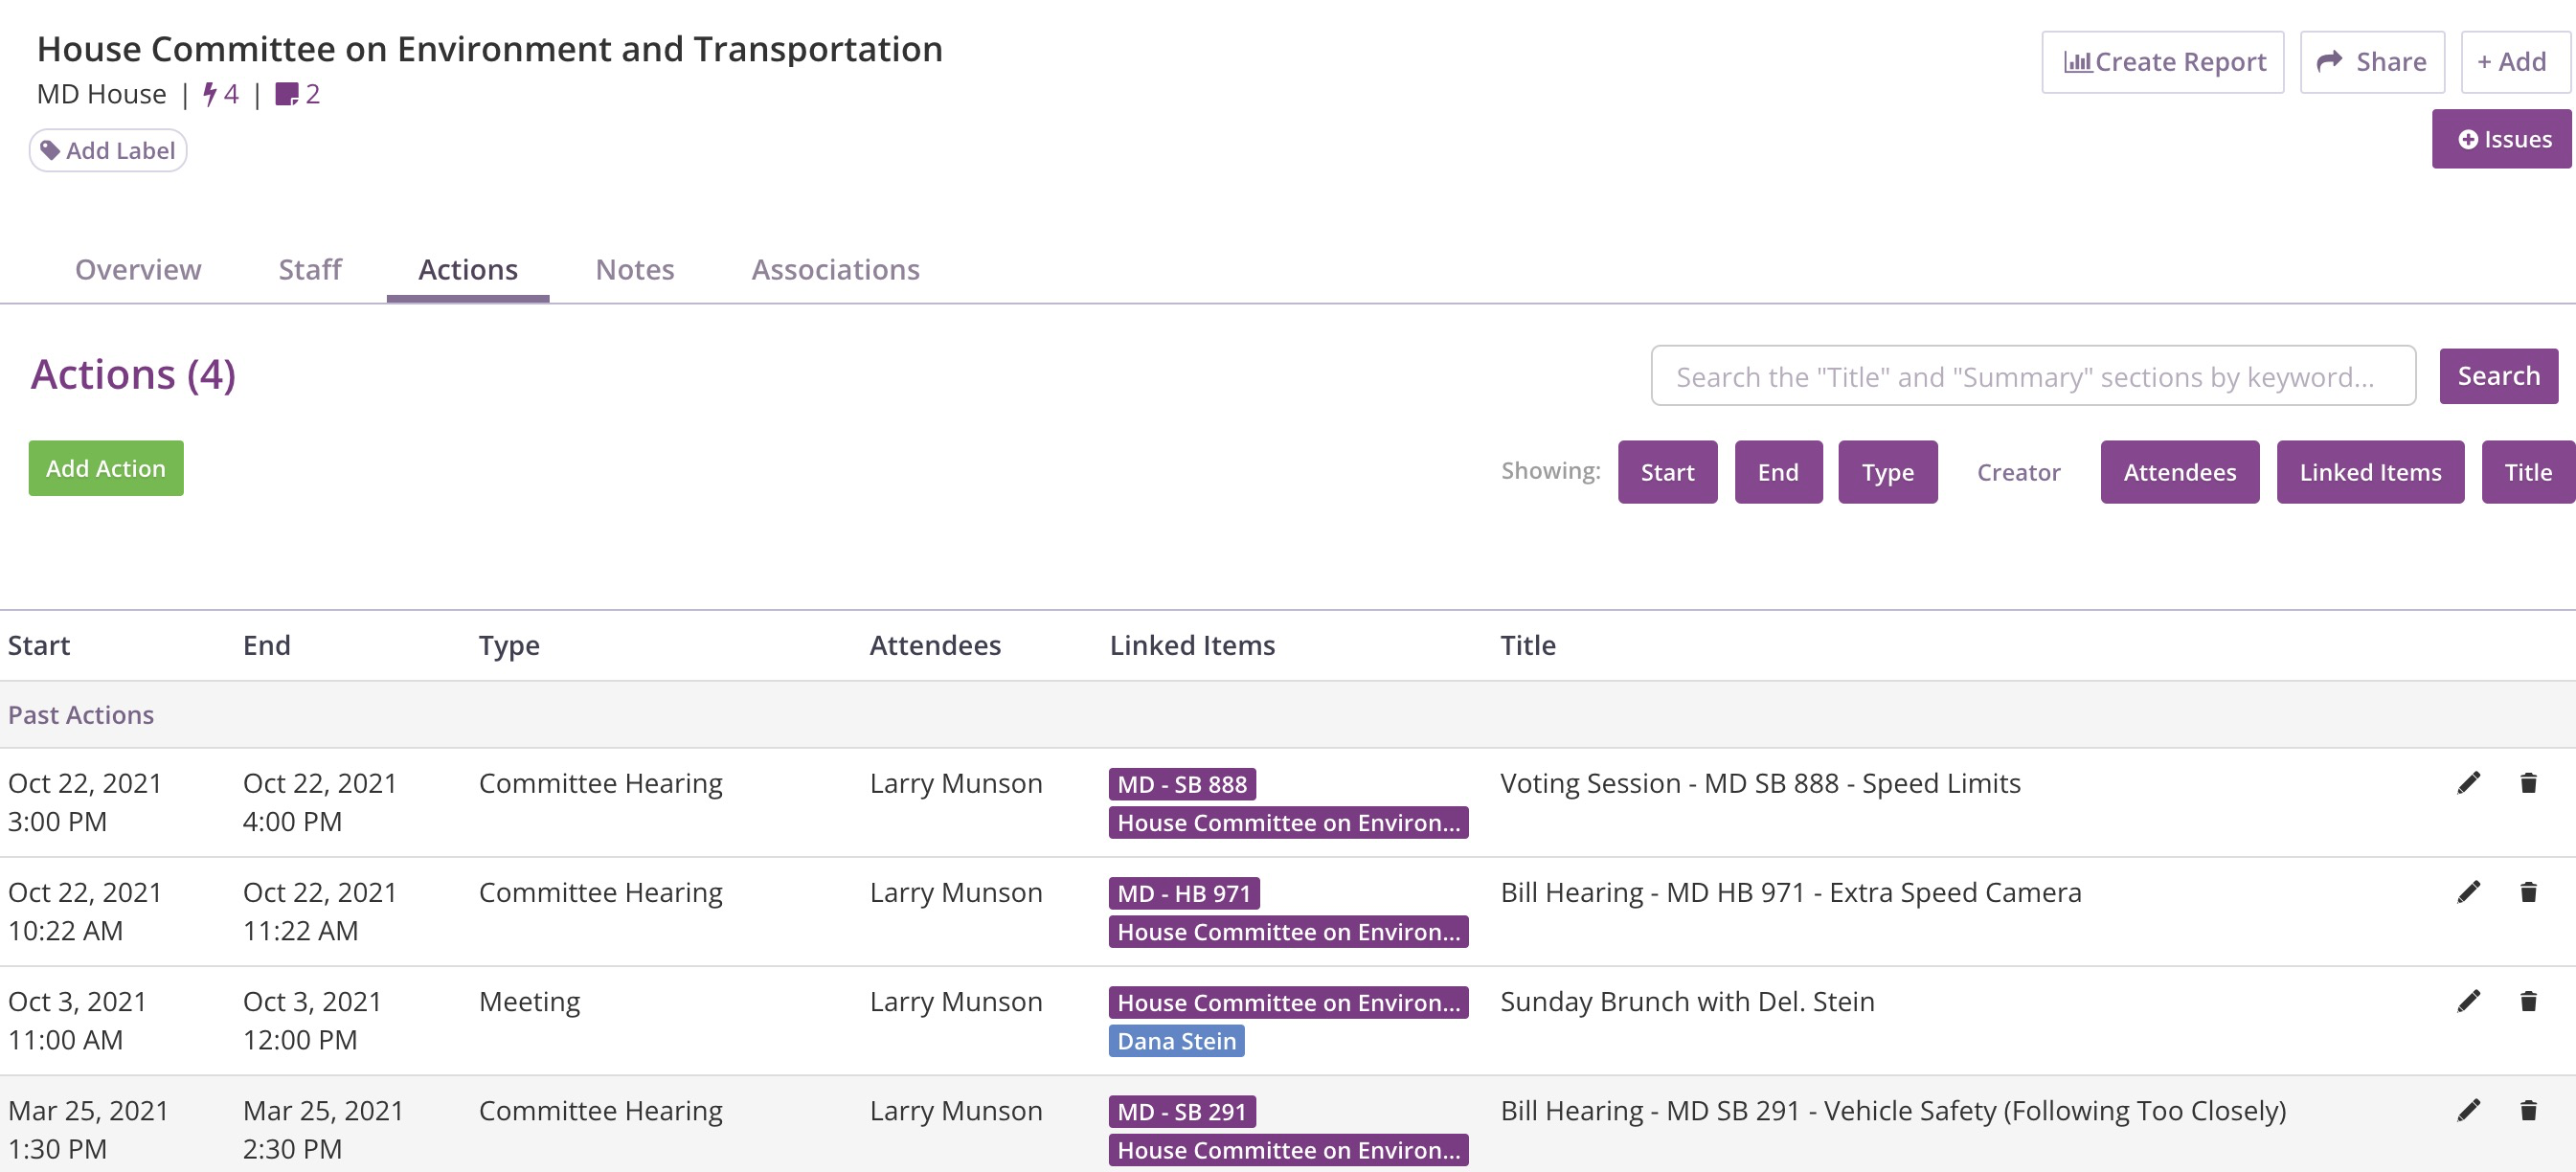Delete the Voting Session SB 888 action

[2528, 783]
